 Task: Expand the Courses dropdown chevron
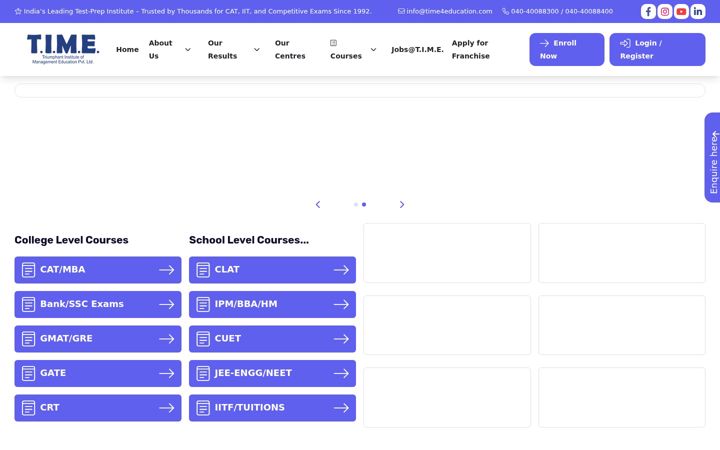tap(373, 50)
